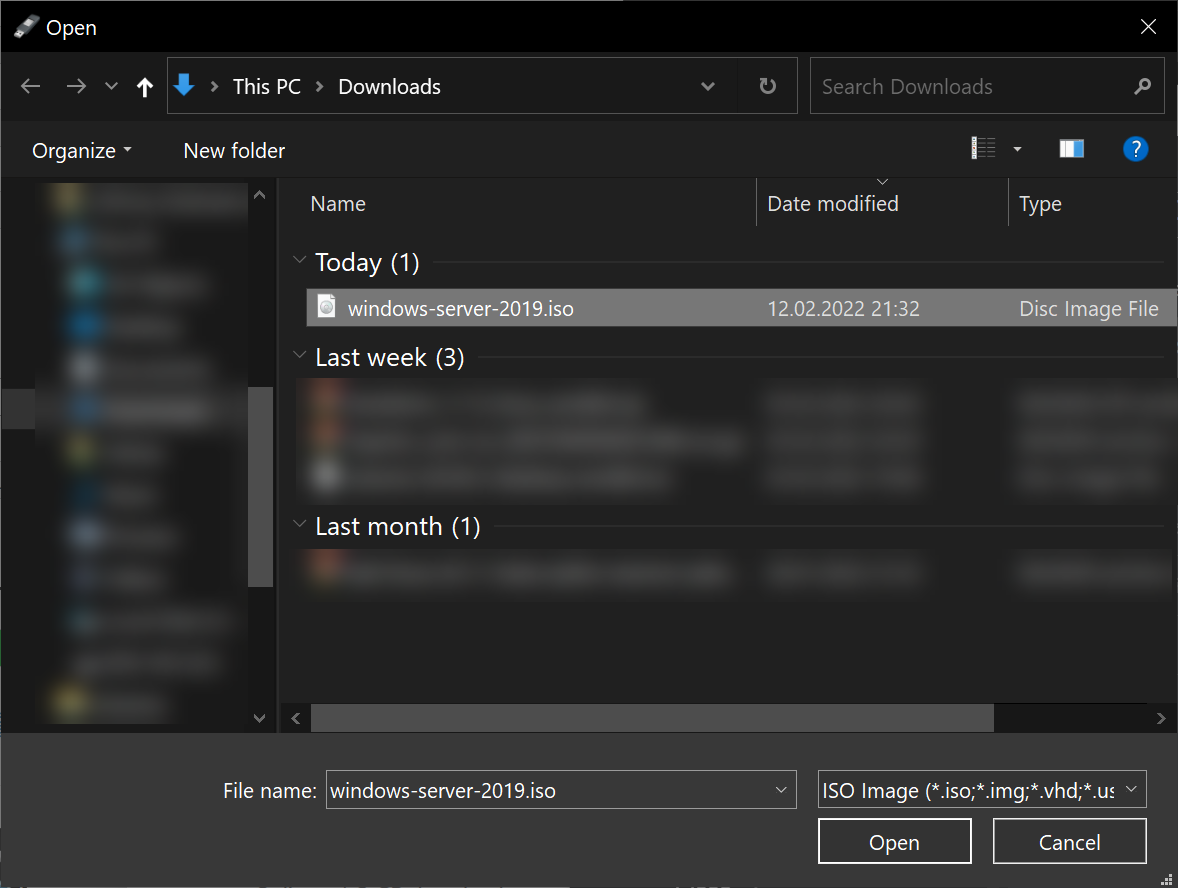The image size is (1178, 888).
Task: Click New folder in the toolbar
Action: click(234, 151)
